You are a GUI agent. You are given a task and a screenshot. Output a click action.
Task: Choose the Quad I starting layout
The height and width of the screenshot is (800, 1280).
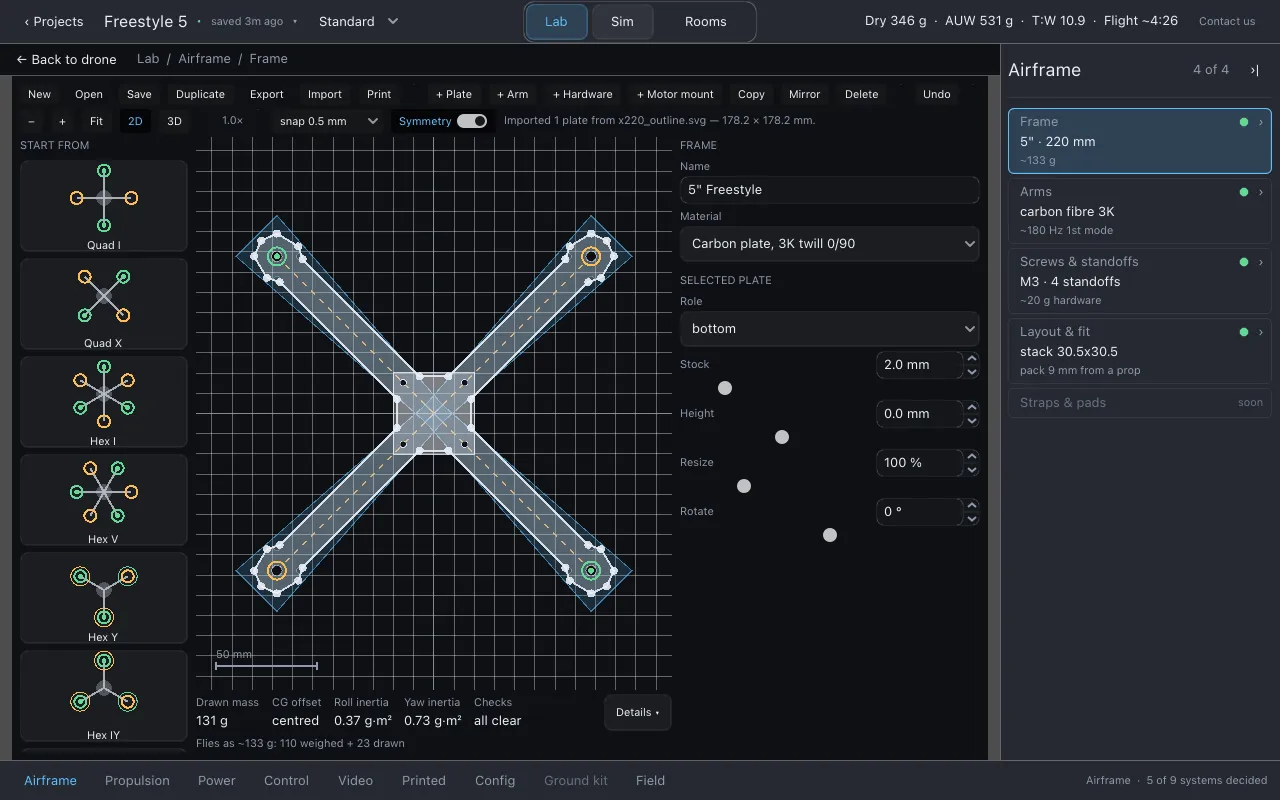pyautogui.click(x=104, y=206)
